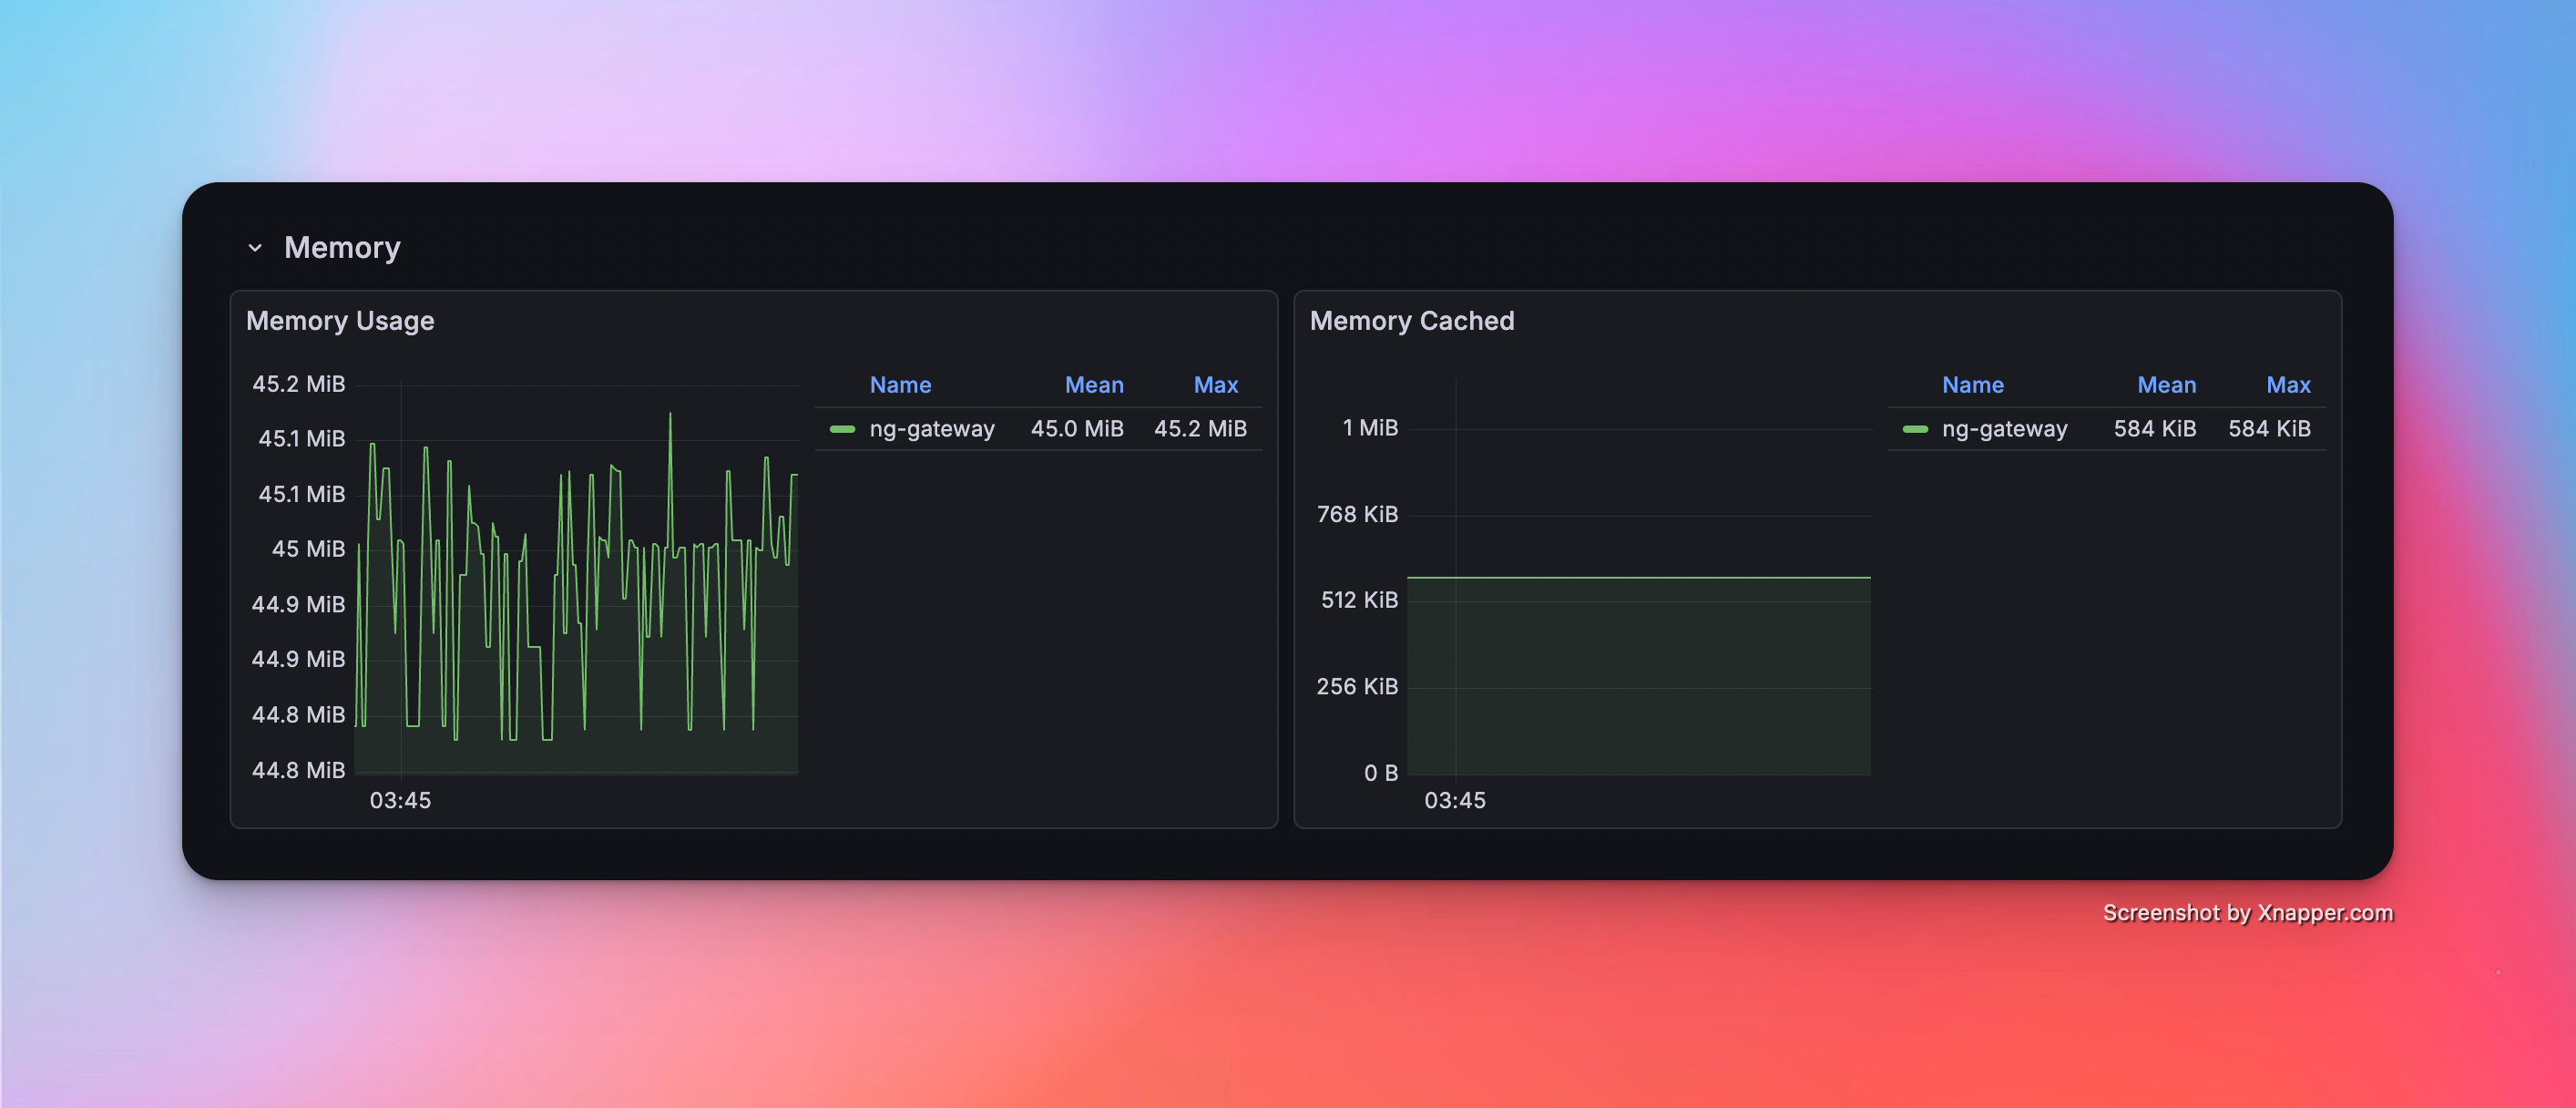
Task: Sort Memory Usage legend by Mean
Action: point(1093,385)
